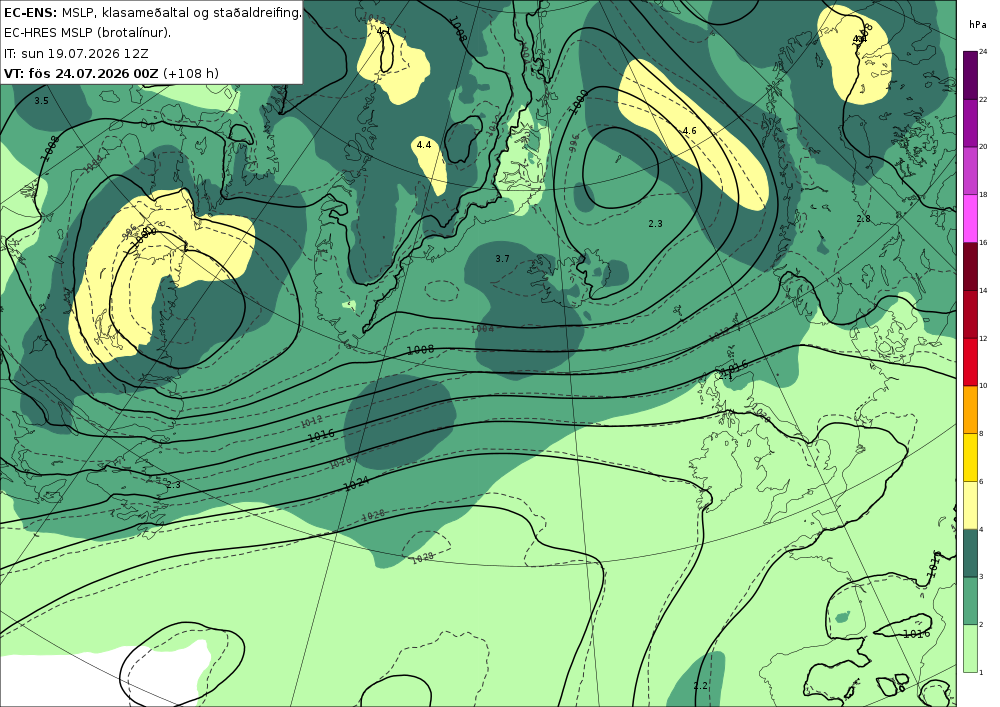Click the 'EC-ENS: MSLP, klasameðaltal og staðaldreifing.' title line

coord(152,13)
